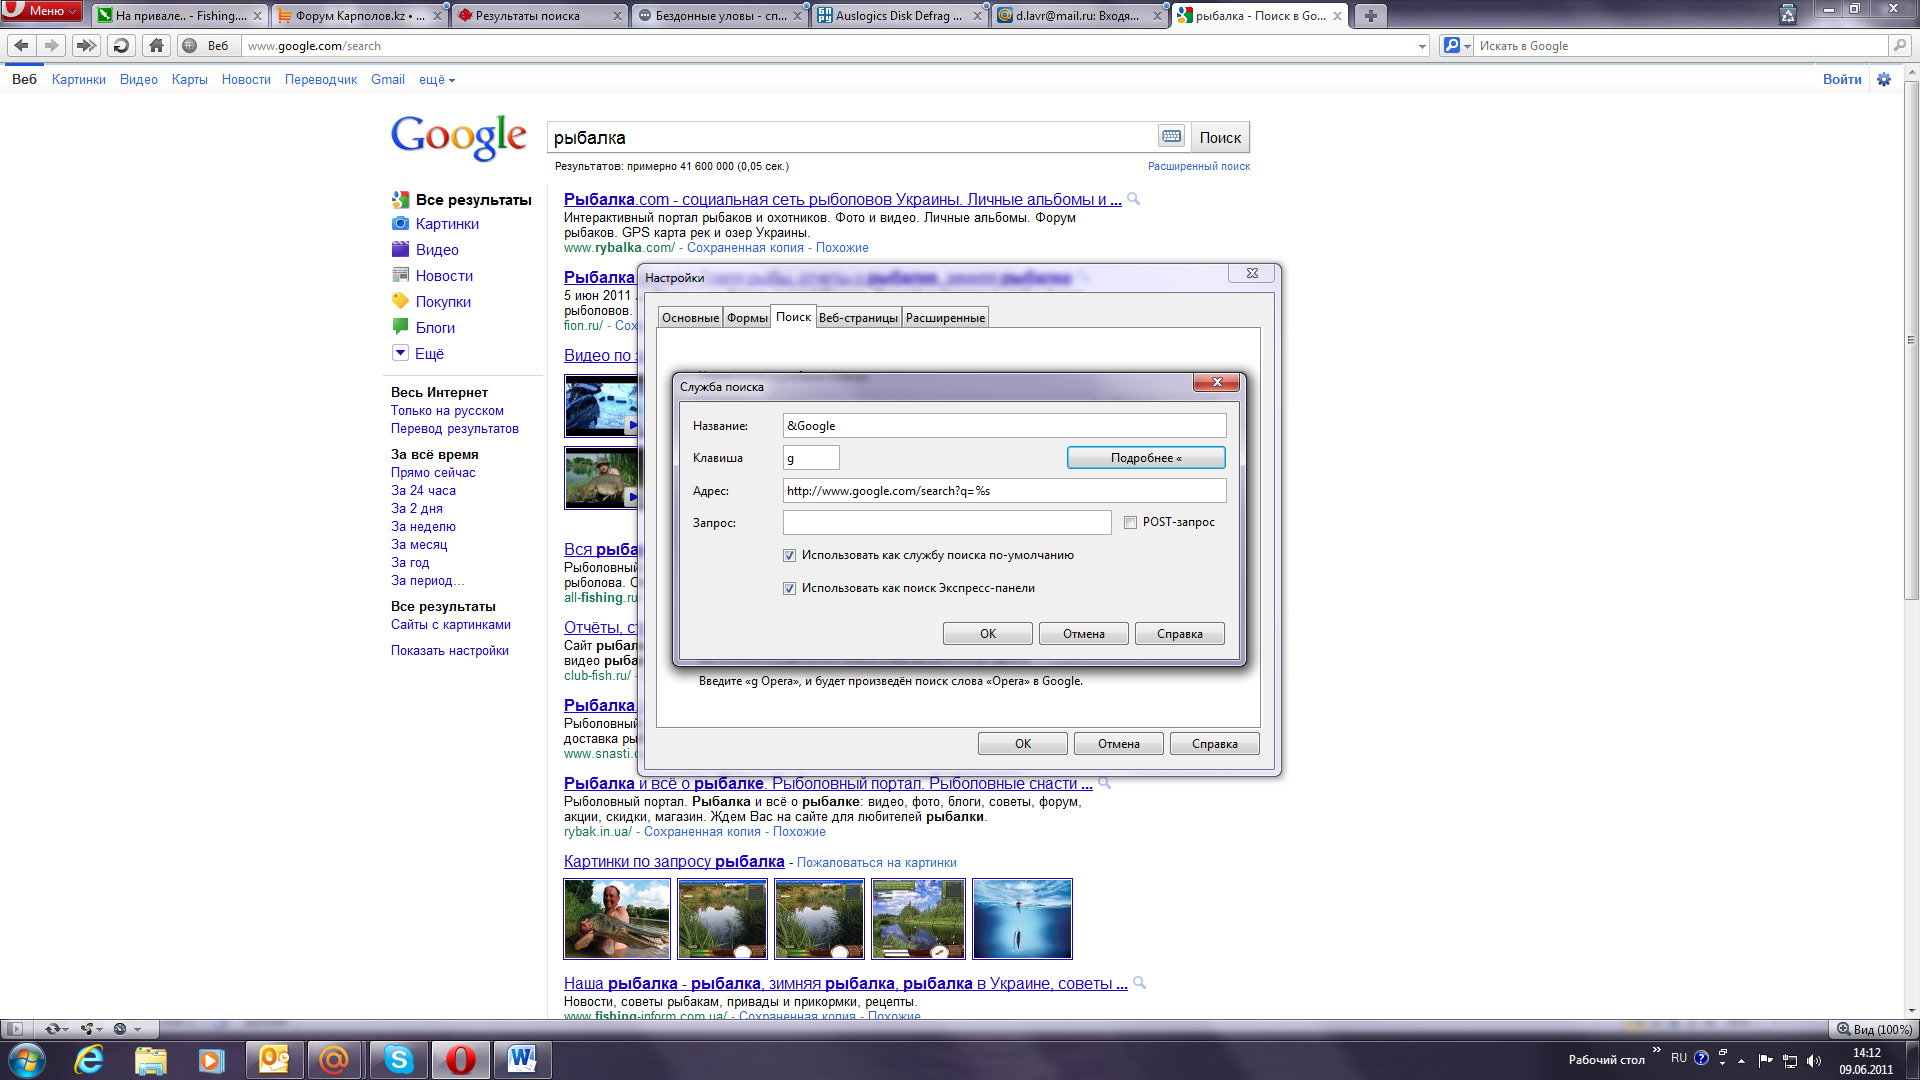Switch to Mail.Ru Agent in taskbar
This screenshot has width=1920, height=1080.
pyautogui.click(x=334, y=1060)
